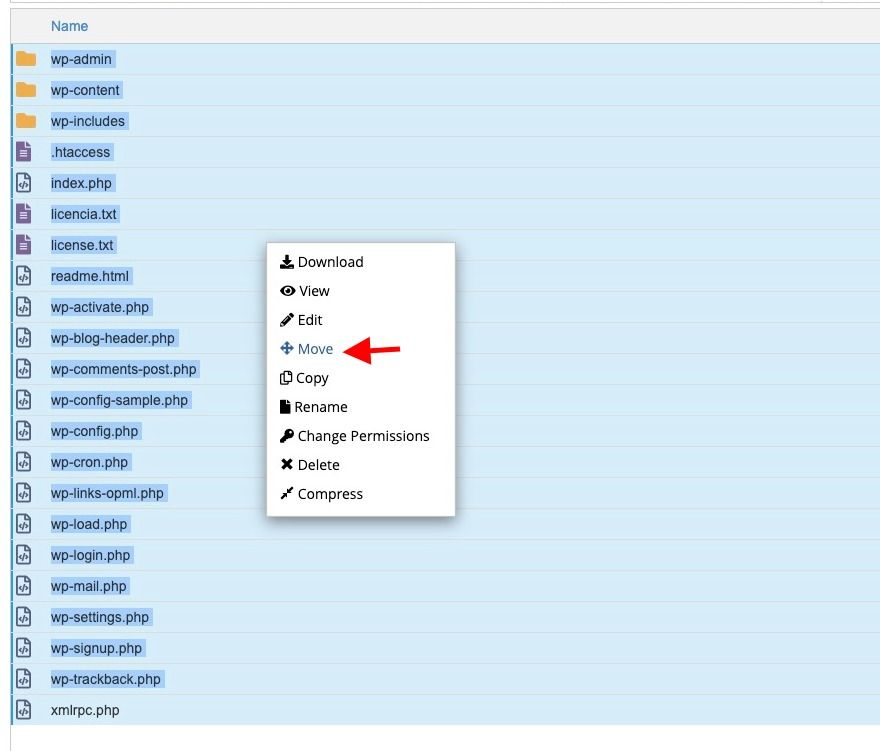Click the wp-blog-header.php file icon
The image size is (880, 751).
24,338
